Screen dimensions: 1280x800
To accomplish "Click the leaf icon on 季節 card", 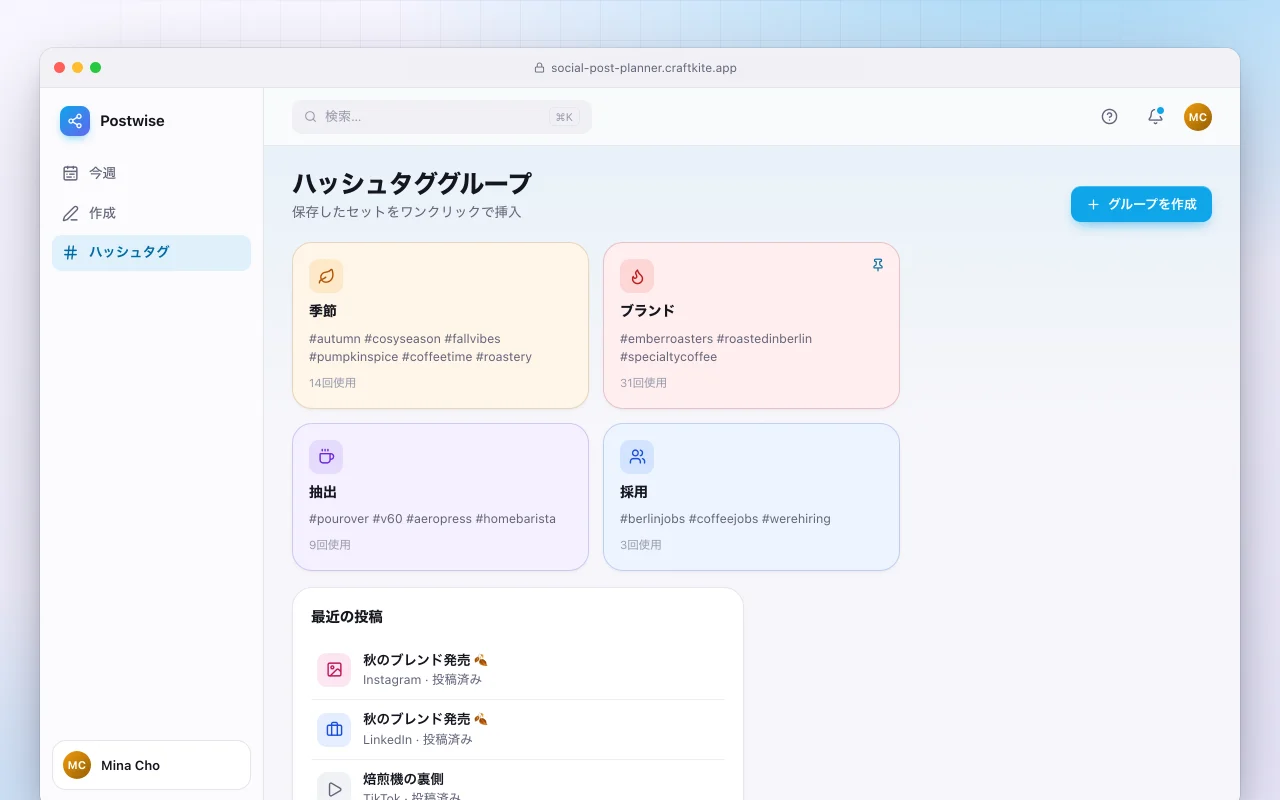I will tap(326, 276).
